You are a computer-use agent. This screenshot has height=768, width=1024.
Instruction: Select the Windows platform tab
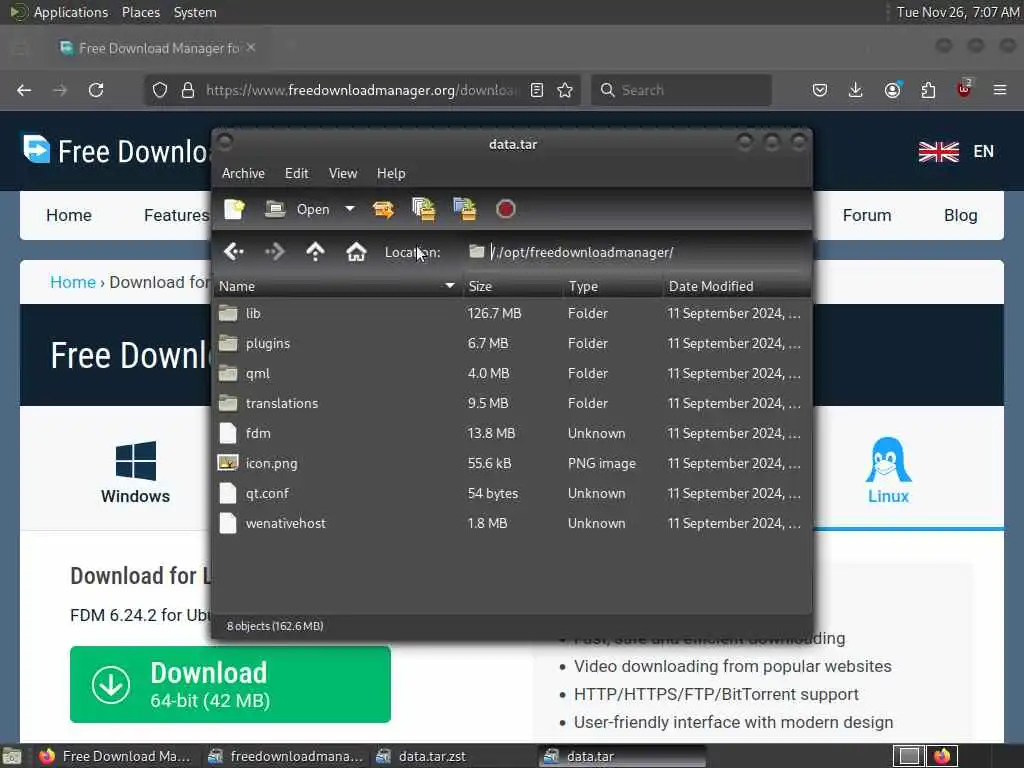[135, 473]
